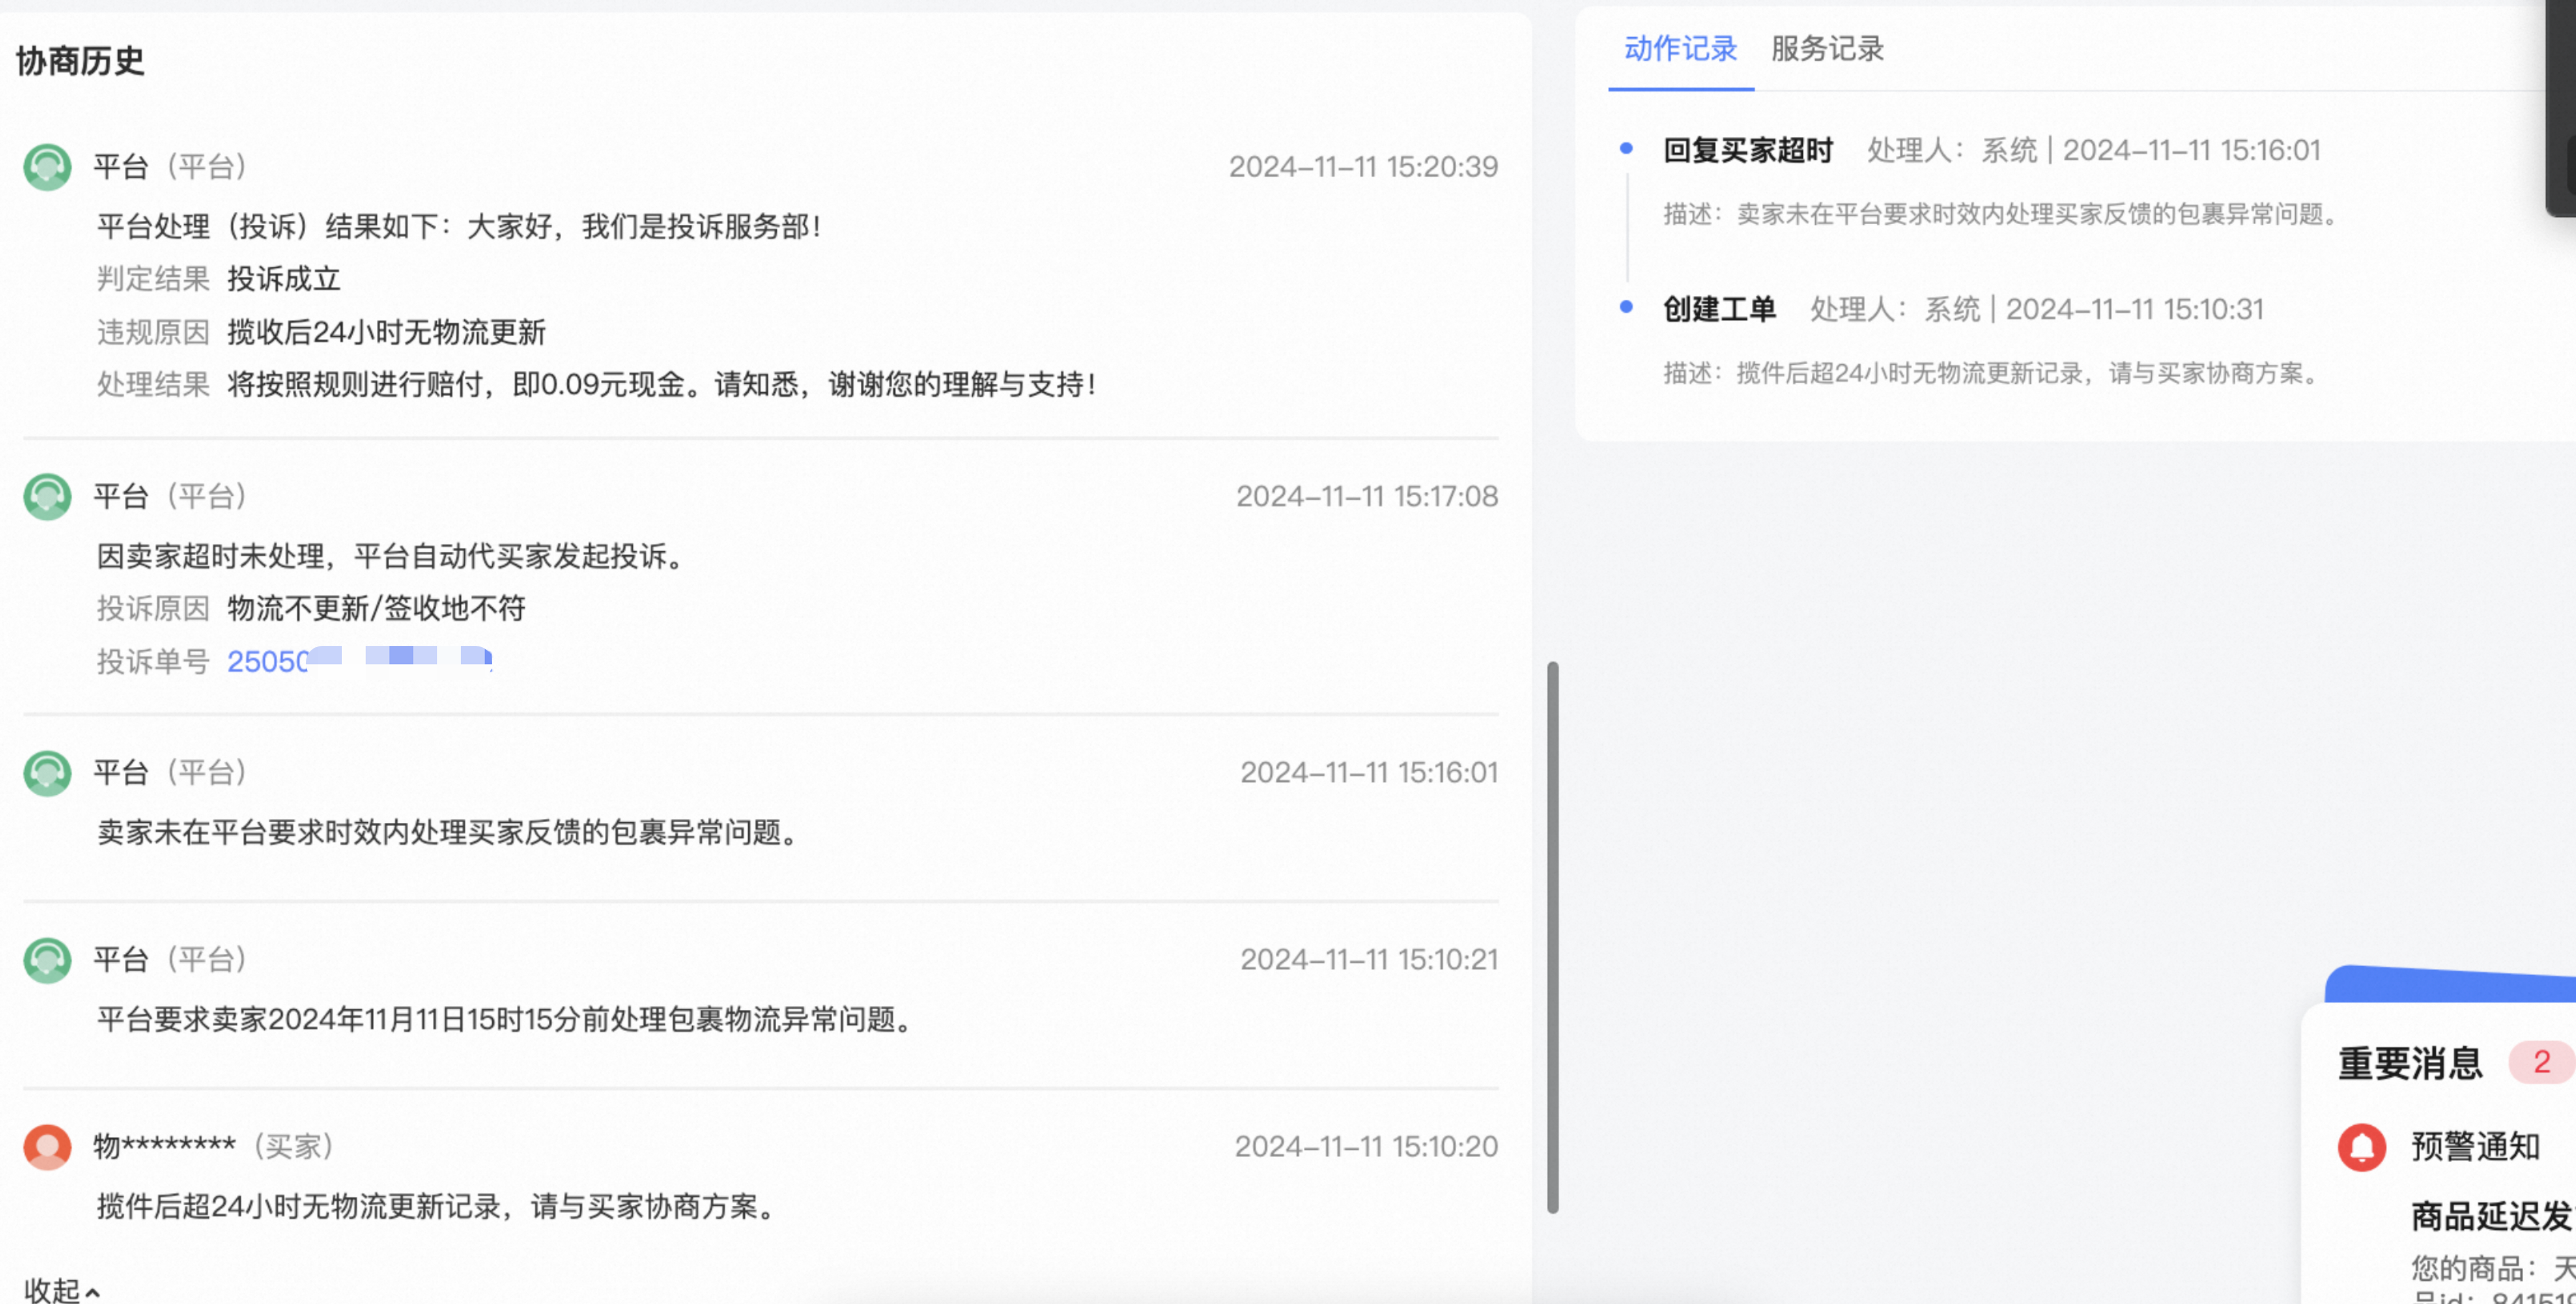
Task: Click the buyer 物******** avatar icon
Action: tap(46, 1147)
